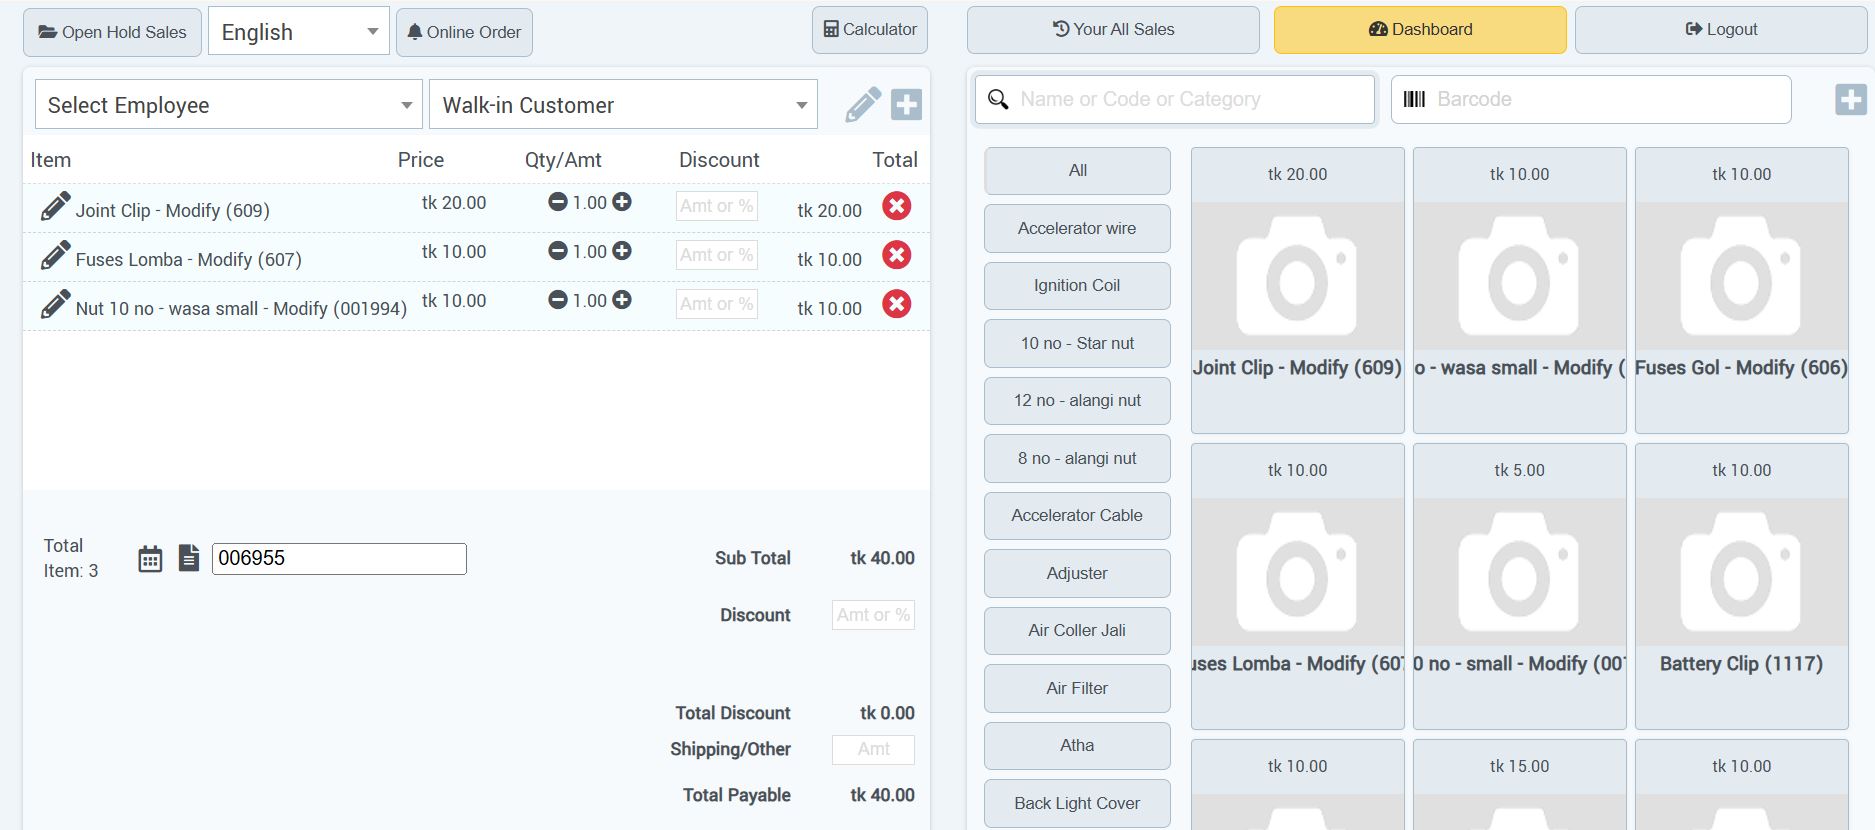Open the Select Employee dropdown
The width and height of the screenshot is (1875, 830).
click(229, 105)
